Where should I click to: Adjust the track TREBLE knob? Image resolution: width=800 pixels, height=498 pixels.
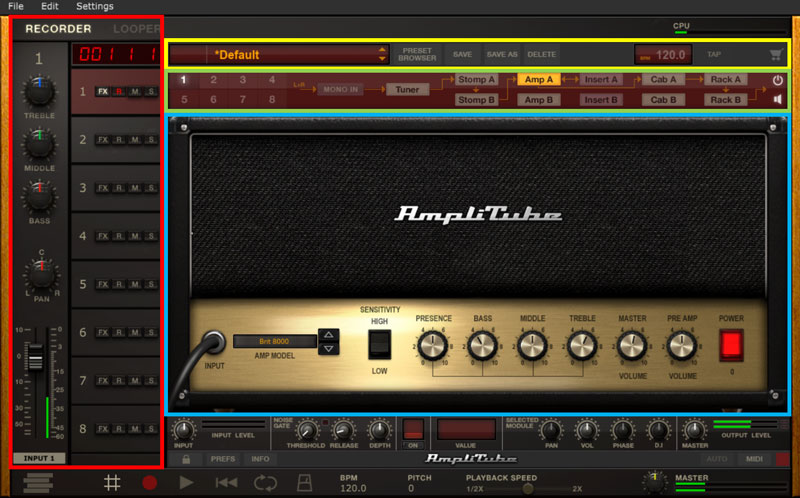point(39,91)
